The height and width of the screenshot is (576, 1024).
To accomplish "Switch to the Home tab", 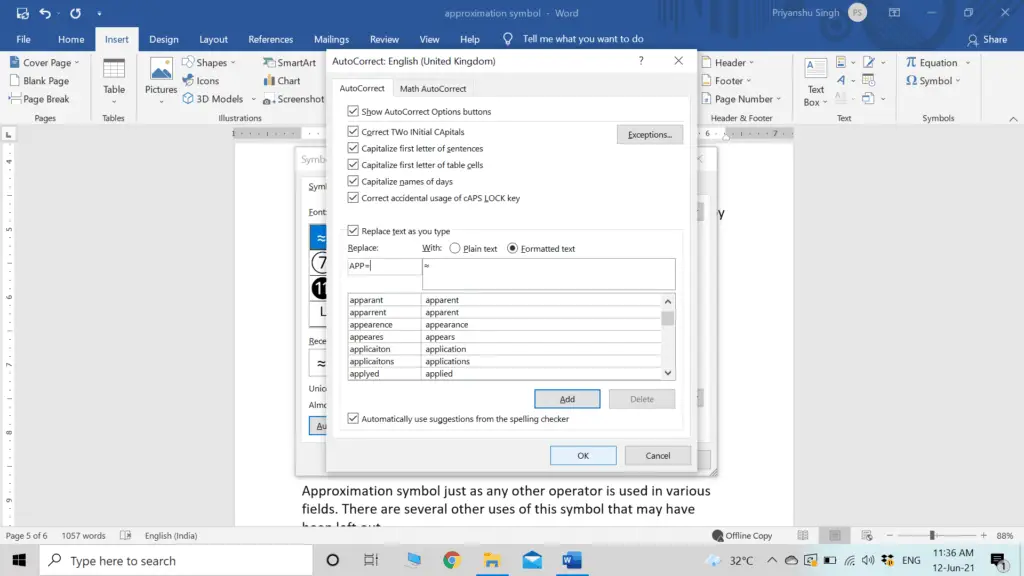I will pyautogui.click(x=71, y=39).
